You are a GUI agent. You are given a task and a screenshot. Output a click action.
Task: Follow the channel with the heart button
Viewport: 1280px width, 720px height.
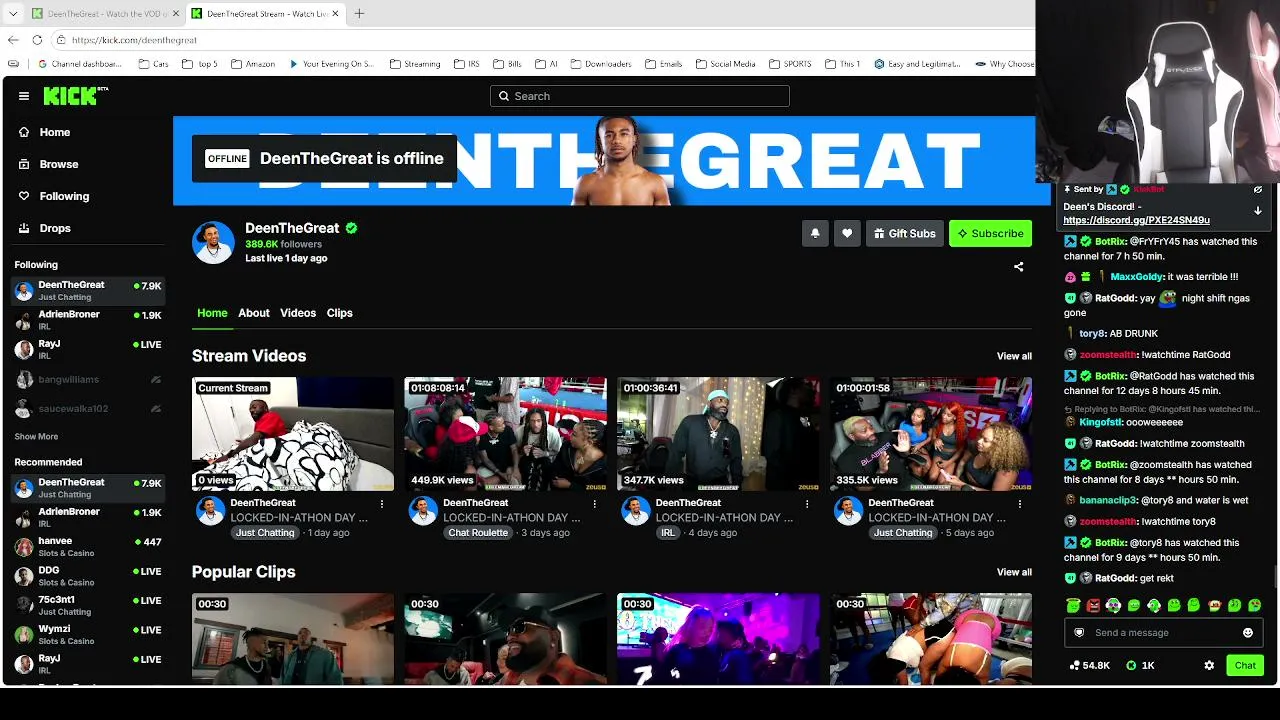tap(847, 233)
